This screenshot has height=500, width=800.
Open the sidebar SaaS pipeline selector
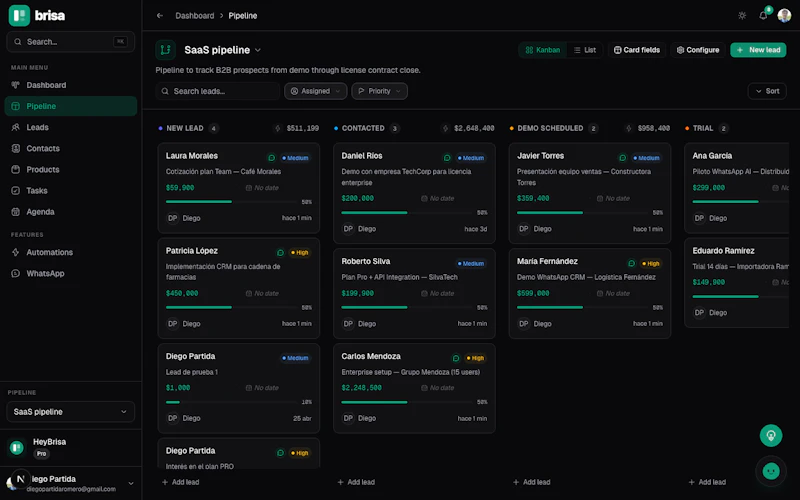coord(70,412)
